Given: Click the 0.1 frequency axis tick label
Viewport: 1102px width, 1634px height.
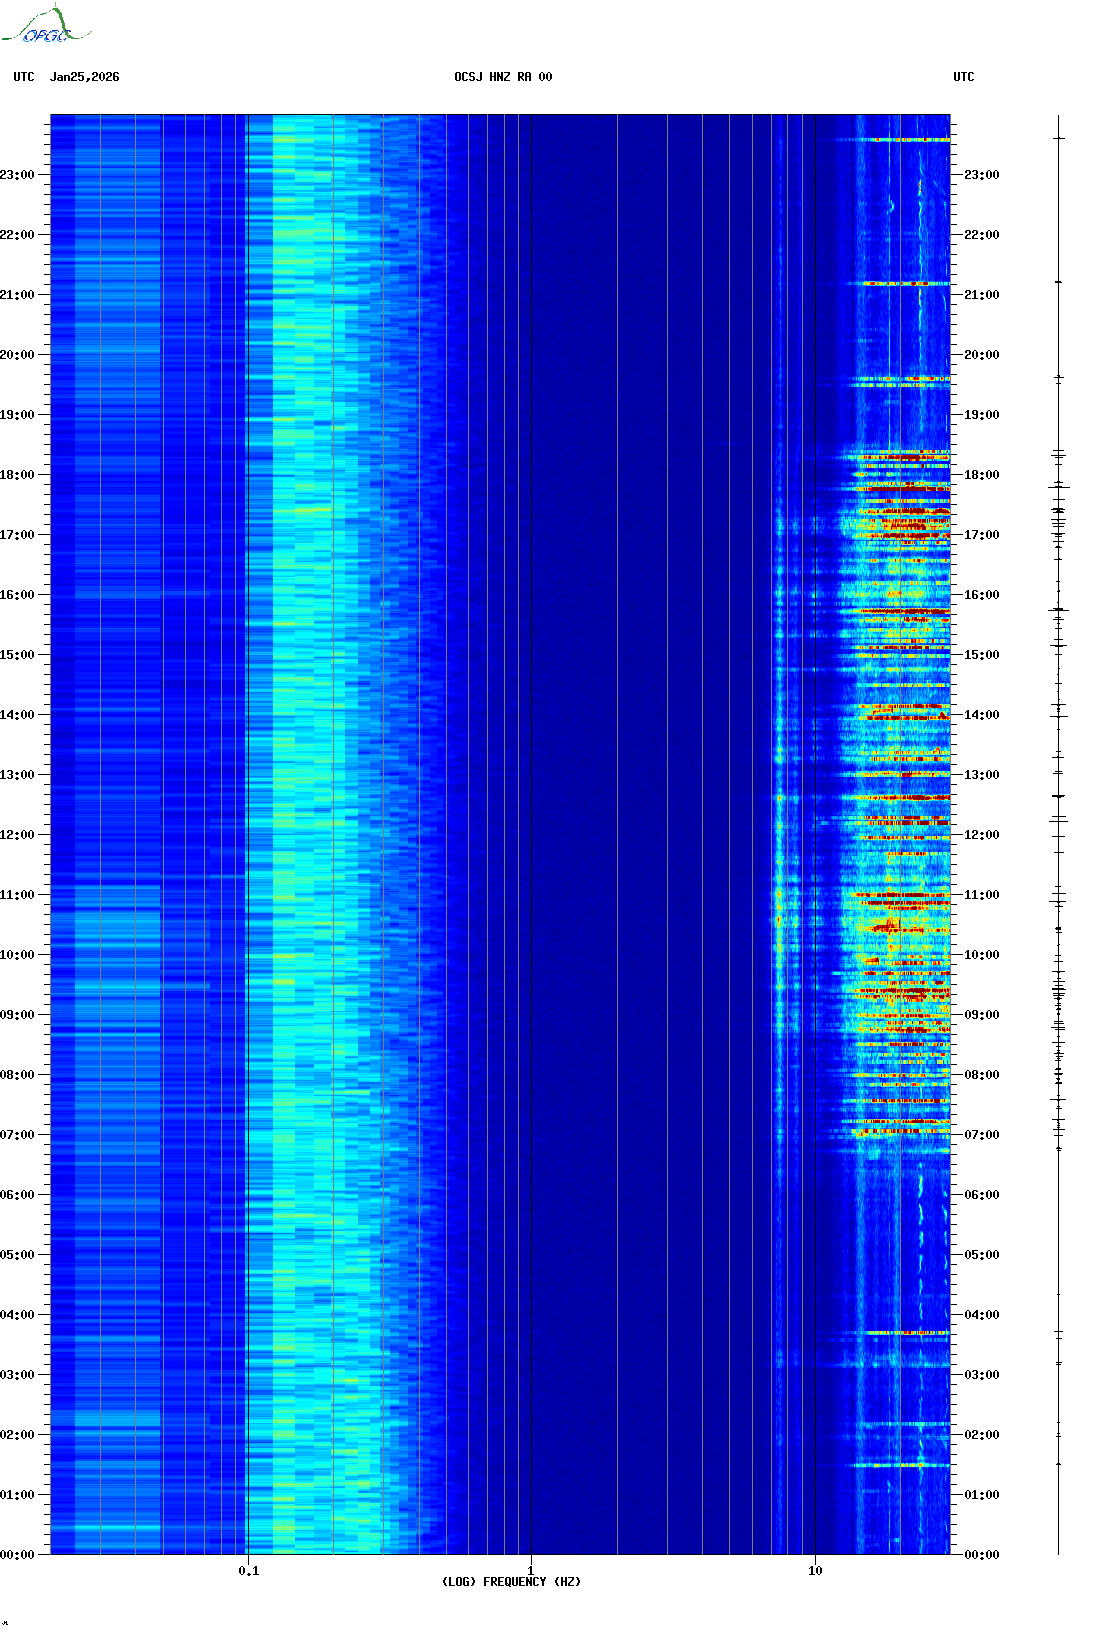Looking at the screenshot, I should 249,1571.
